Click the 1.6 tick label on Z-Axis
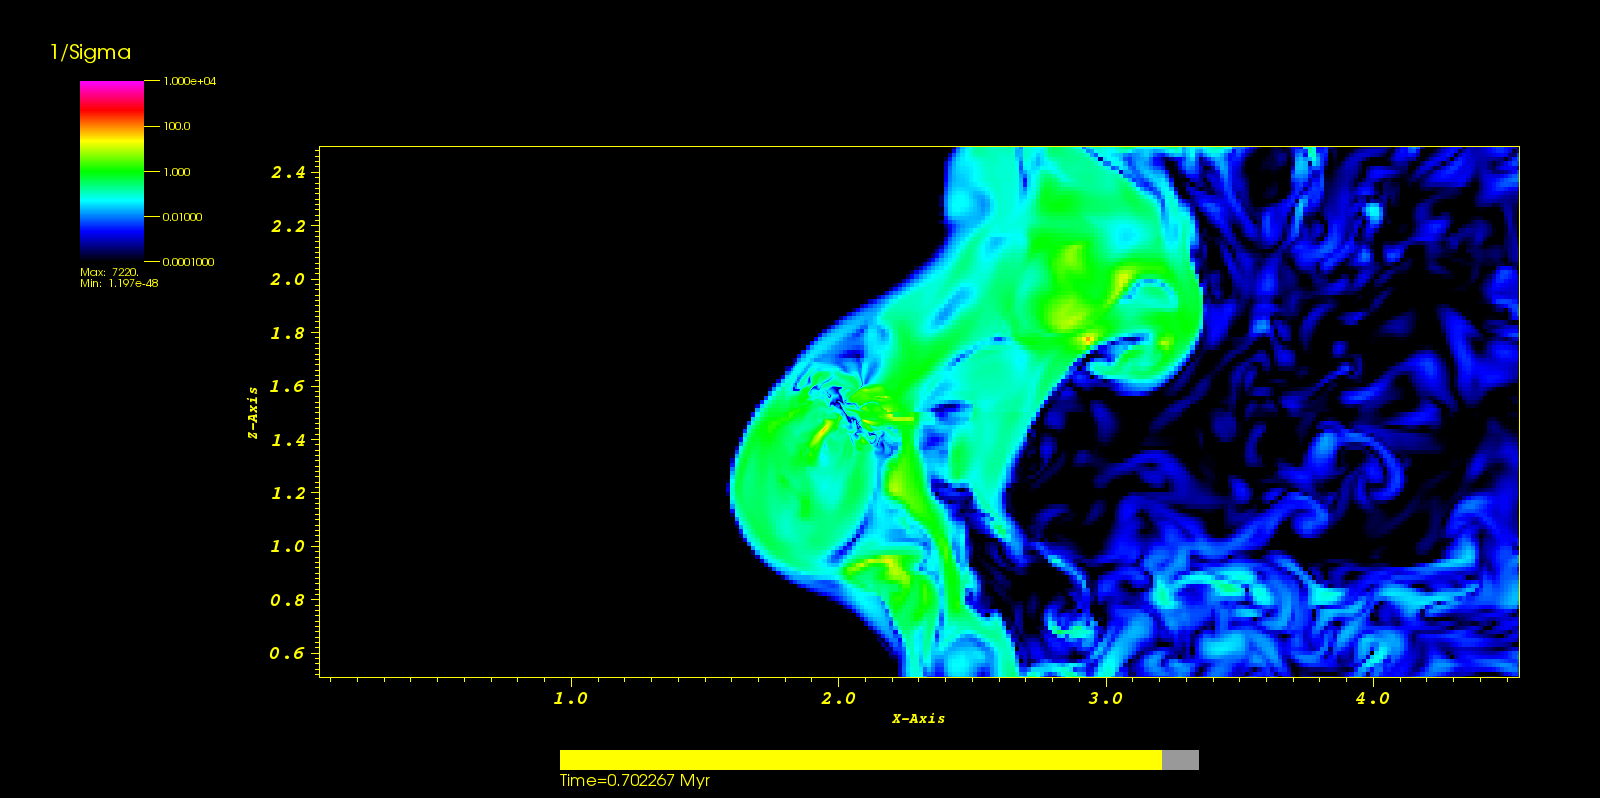 pos(288,387)
